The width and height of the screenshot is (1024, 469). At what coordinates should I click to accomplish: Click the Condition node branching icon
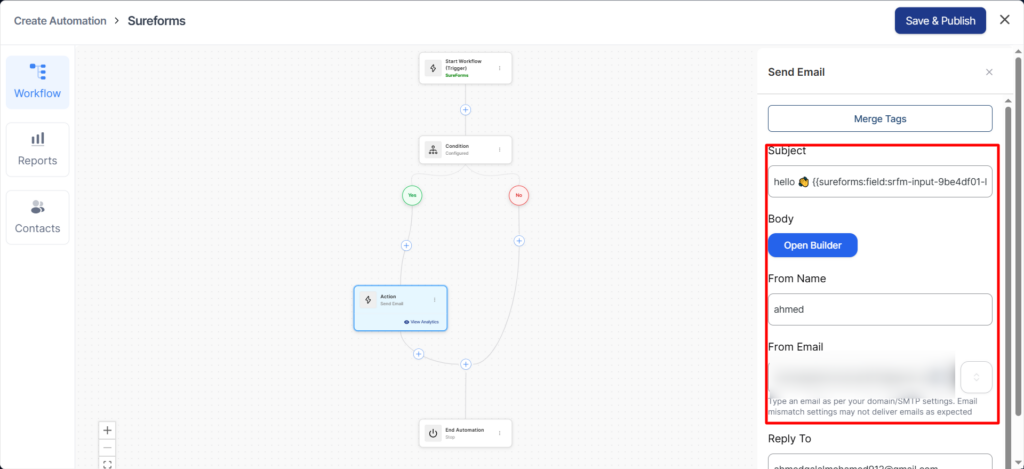[x=433, y=150]
